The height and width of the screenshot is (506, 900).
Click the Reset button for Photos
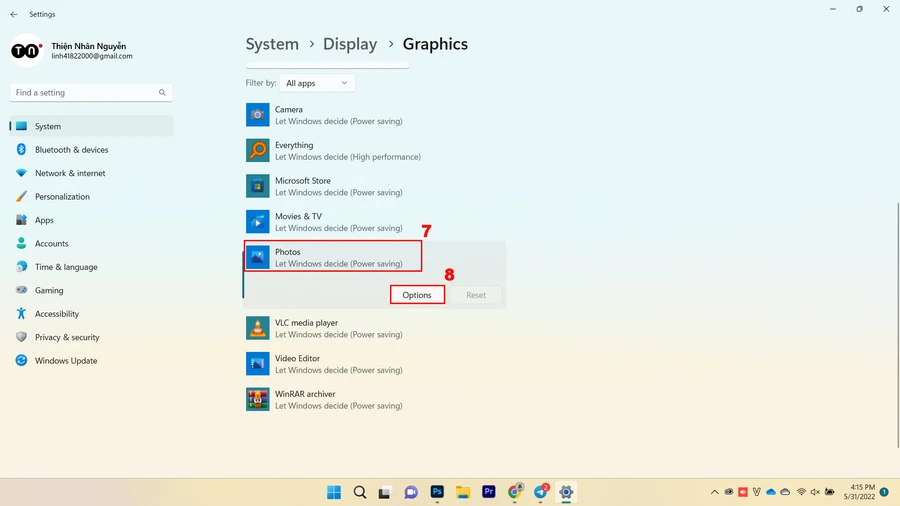476,295
